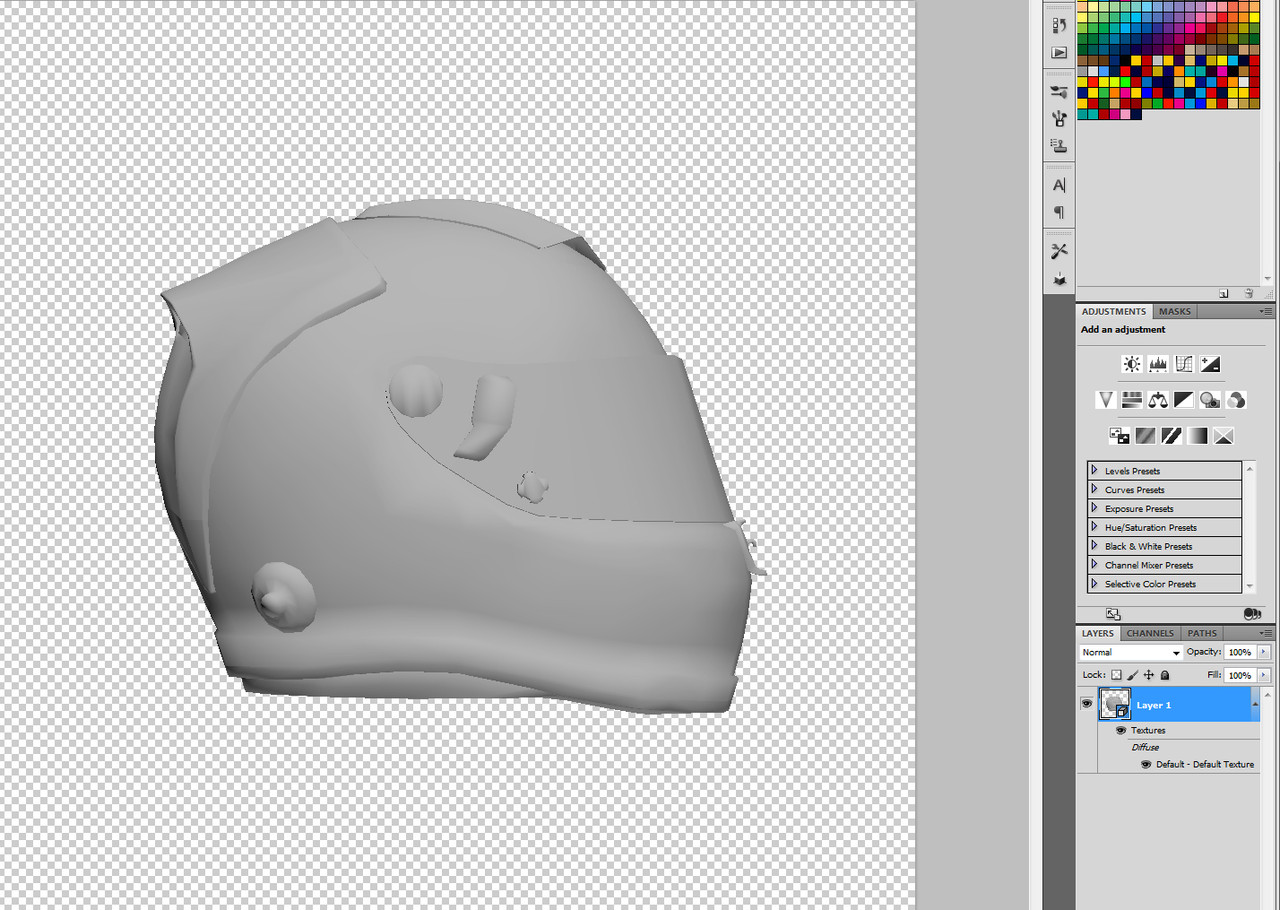Collapse Layer 1 texture list arrow
Image resolution: width=1280 pixels, height=910 pixels.
tap(1256, 704)
